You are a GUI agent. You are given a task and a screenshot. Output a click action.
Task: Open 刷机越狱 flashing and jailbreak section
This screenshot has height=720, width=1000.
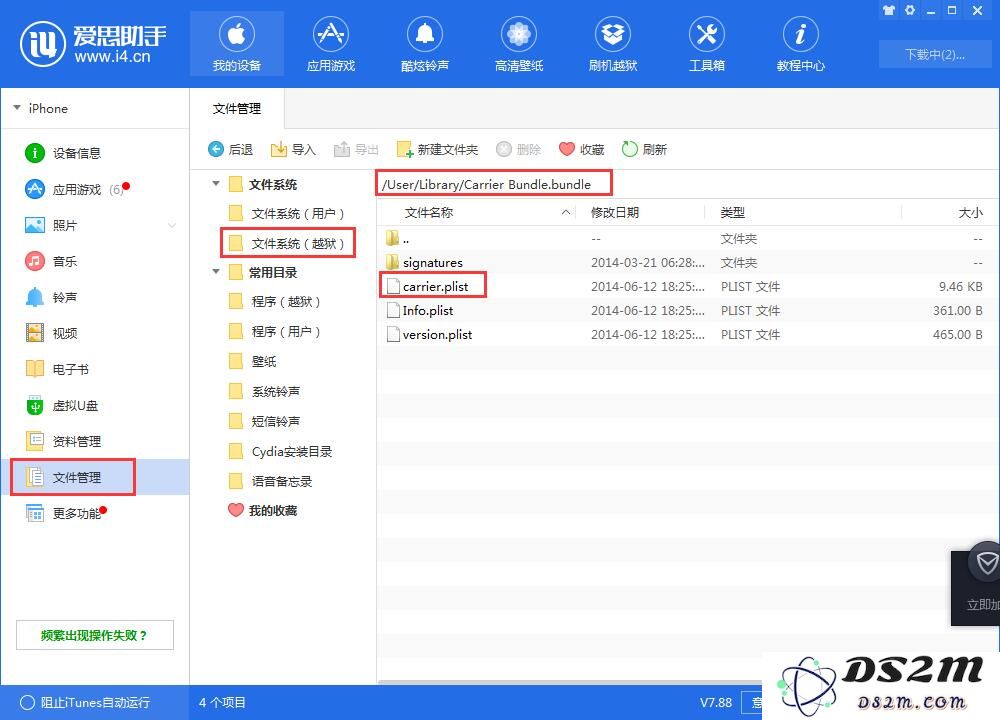(x=613, y=43)
